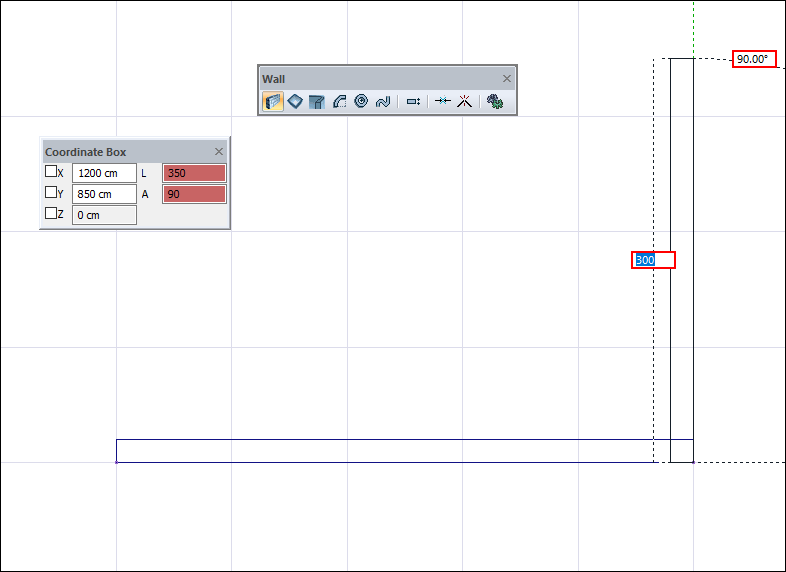Select the circular wall tool

tap(361, 101)
